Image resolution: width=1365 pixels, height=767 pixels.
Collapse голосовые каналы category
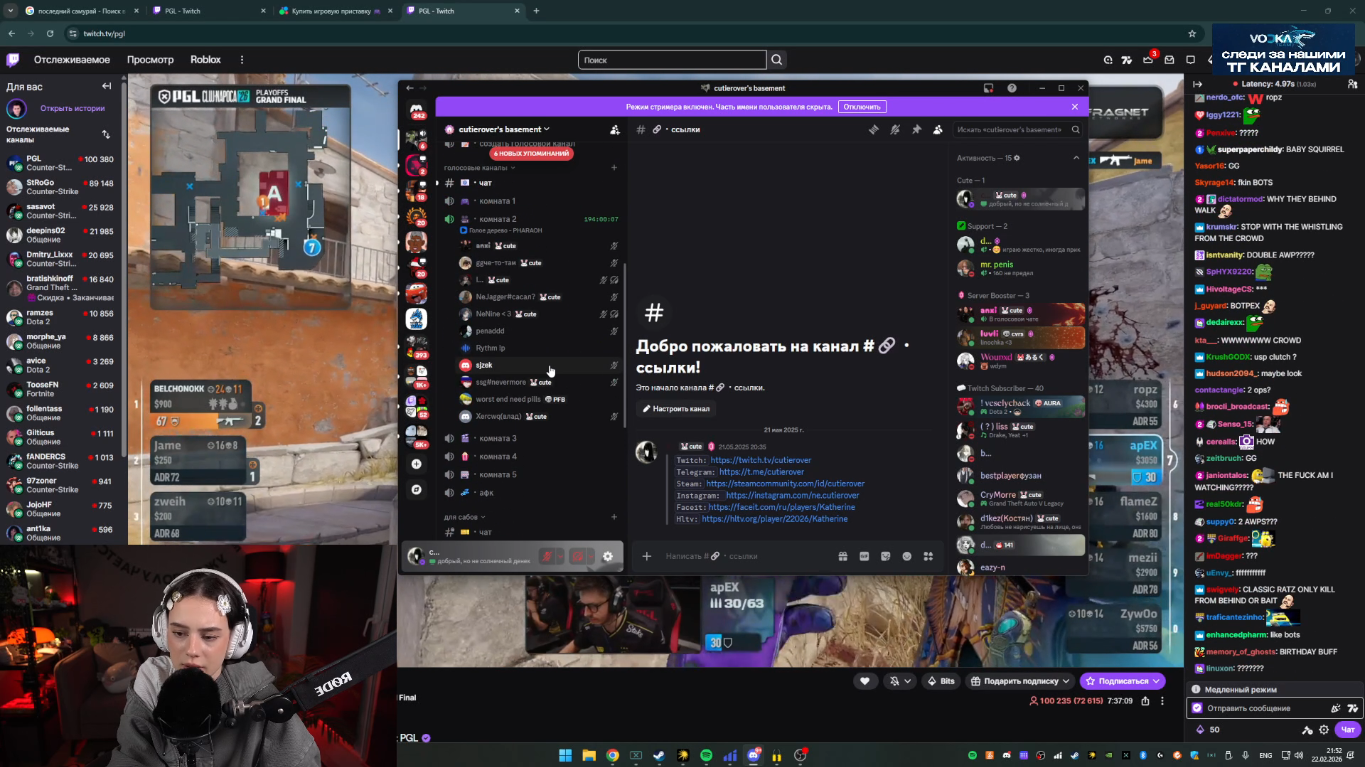pyautogui.click(x=479, y=167)
